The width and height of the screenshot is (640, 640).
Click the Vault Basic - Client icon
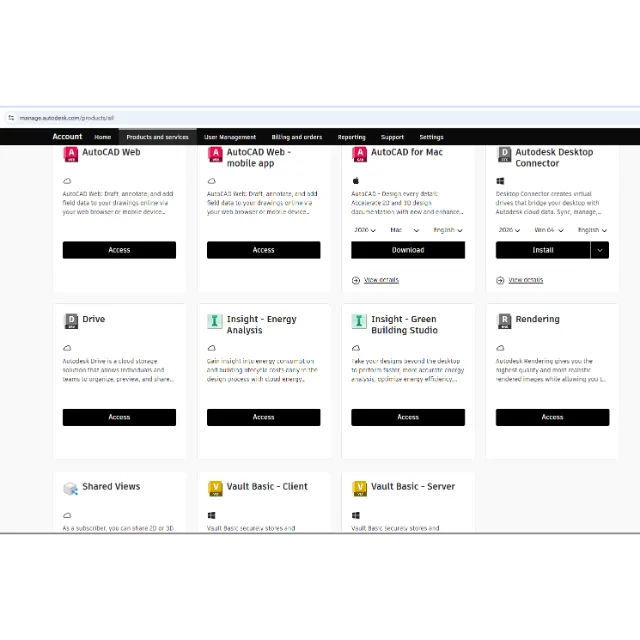tap(215, 488)
